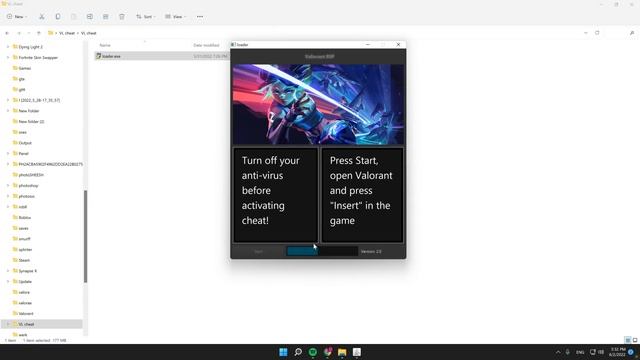640x360 pixels.
Task: Switch to large thumbnails view icon
Action: [x=635, y=340]
